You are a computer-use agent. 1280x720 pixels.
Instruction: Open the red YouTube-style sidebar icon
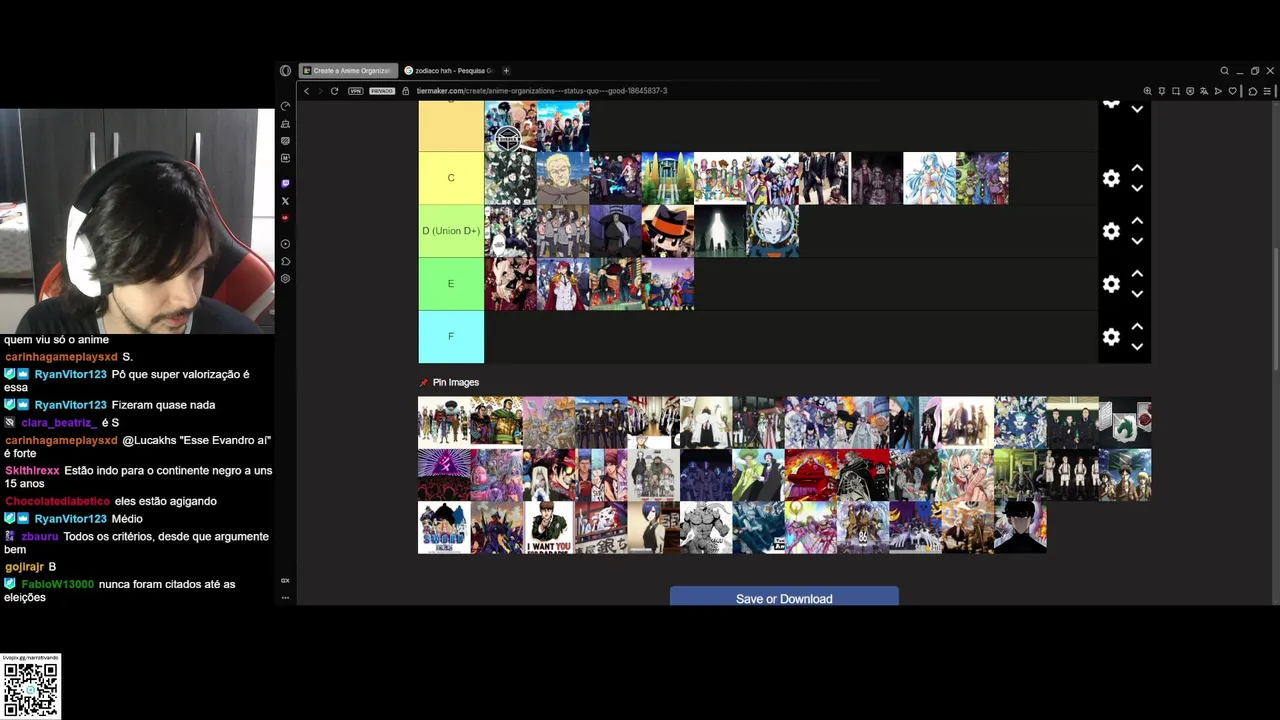(x=285, y=218)
